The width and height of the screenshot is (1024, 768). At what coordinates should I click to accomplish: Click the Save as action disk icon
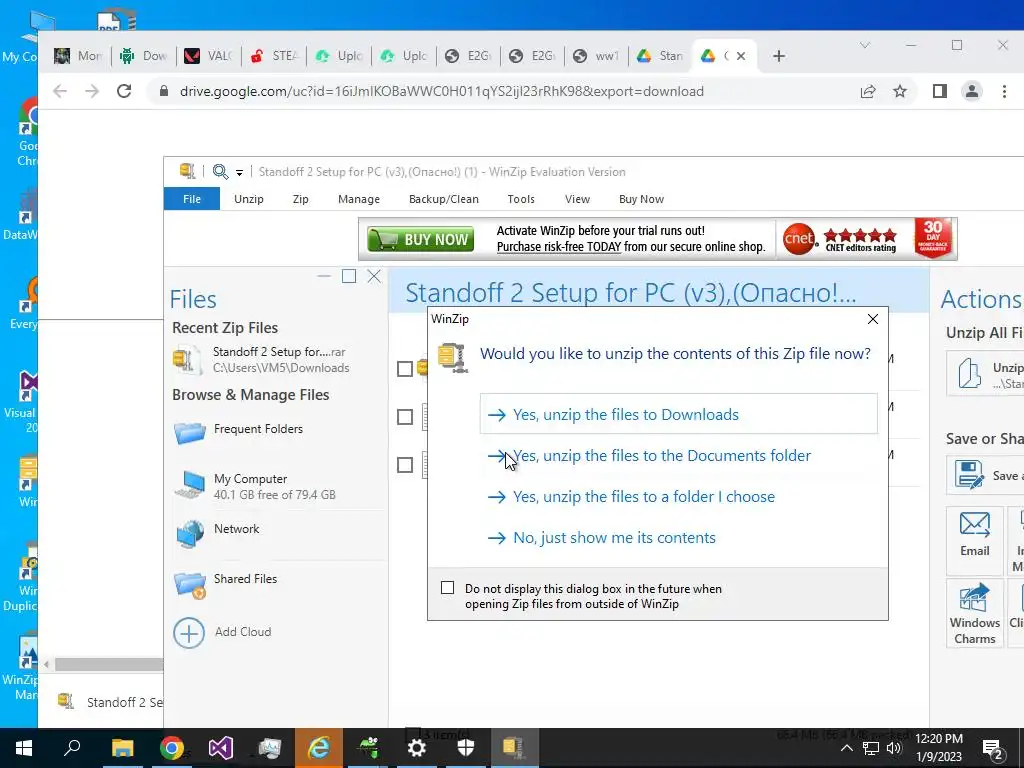pos(969,475)
